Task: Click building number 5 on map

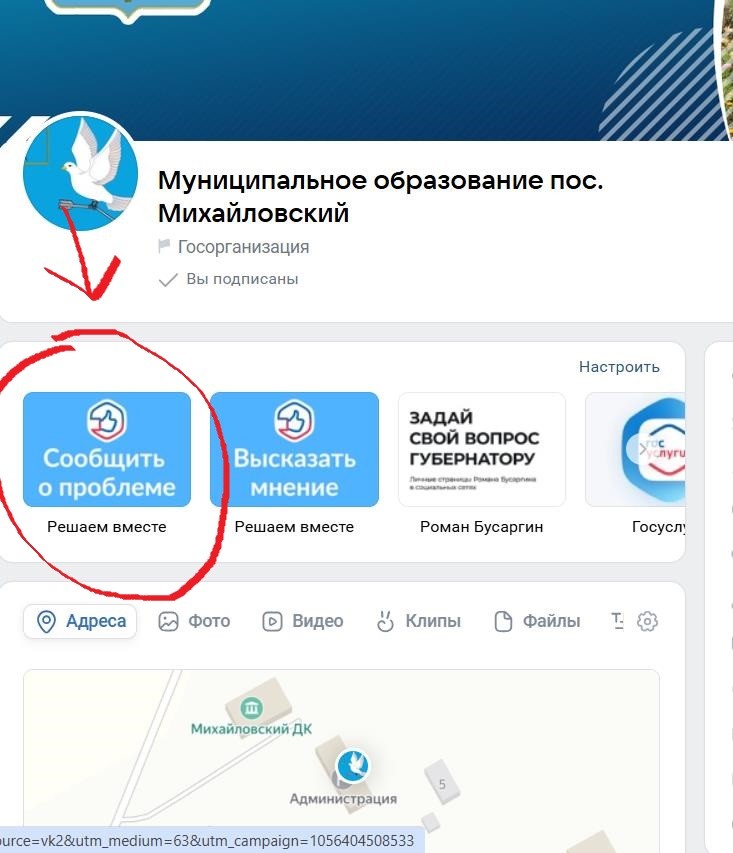Action: point(442,784)
